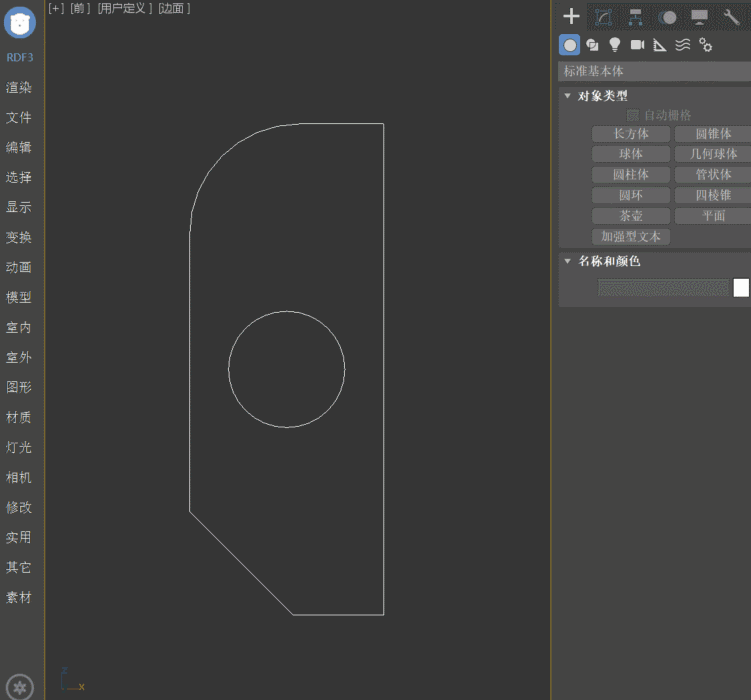Enable the 自动栅格 checkbox
Viewport: 751px width, 700px height.
[x=633, y=115]
